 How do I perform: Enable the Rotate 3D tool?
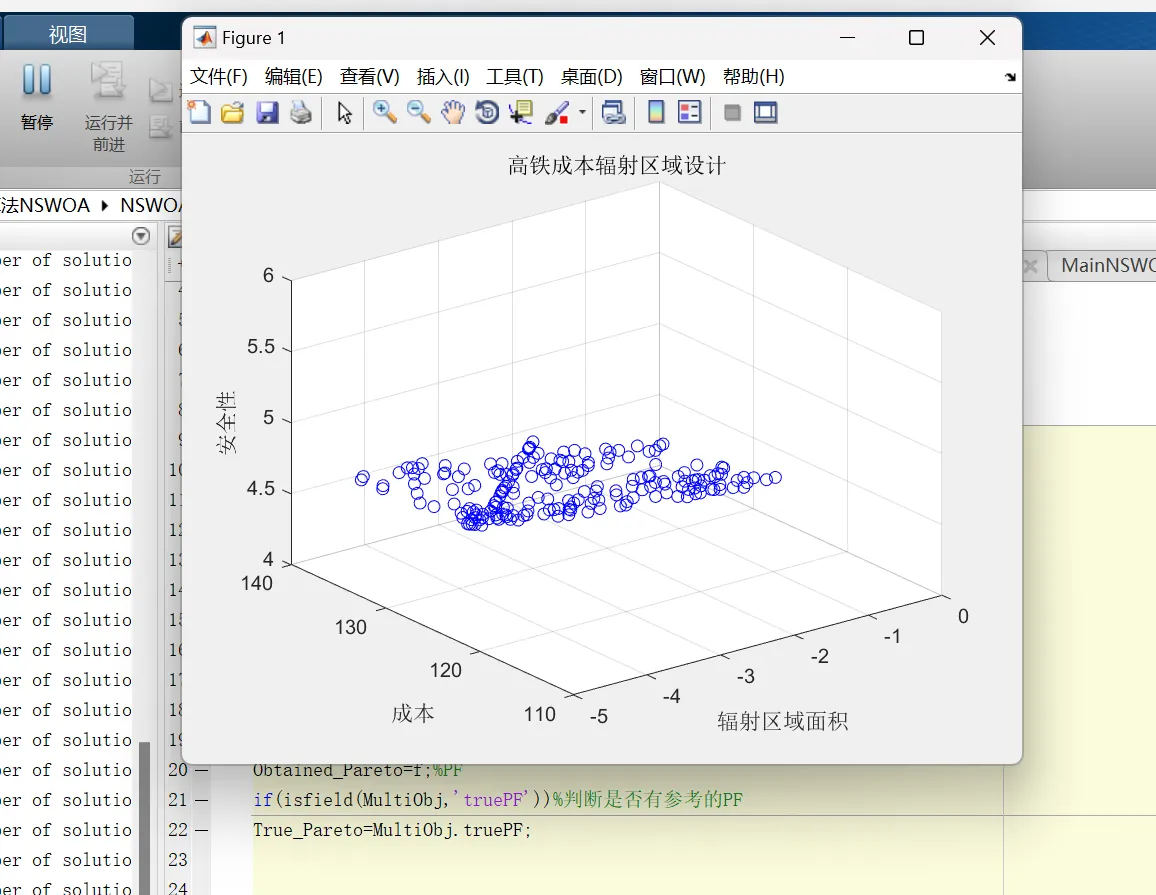487,113
